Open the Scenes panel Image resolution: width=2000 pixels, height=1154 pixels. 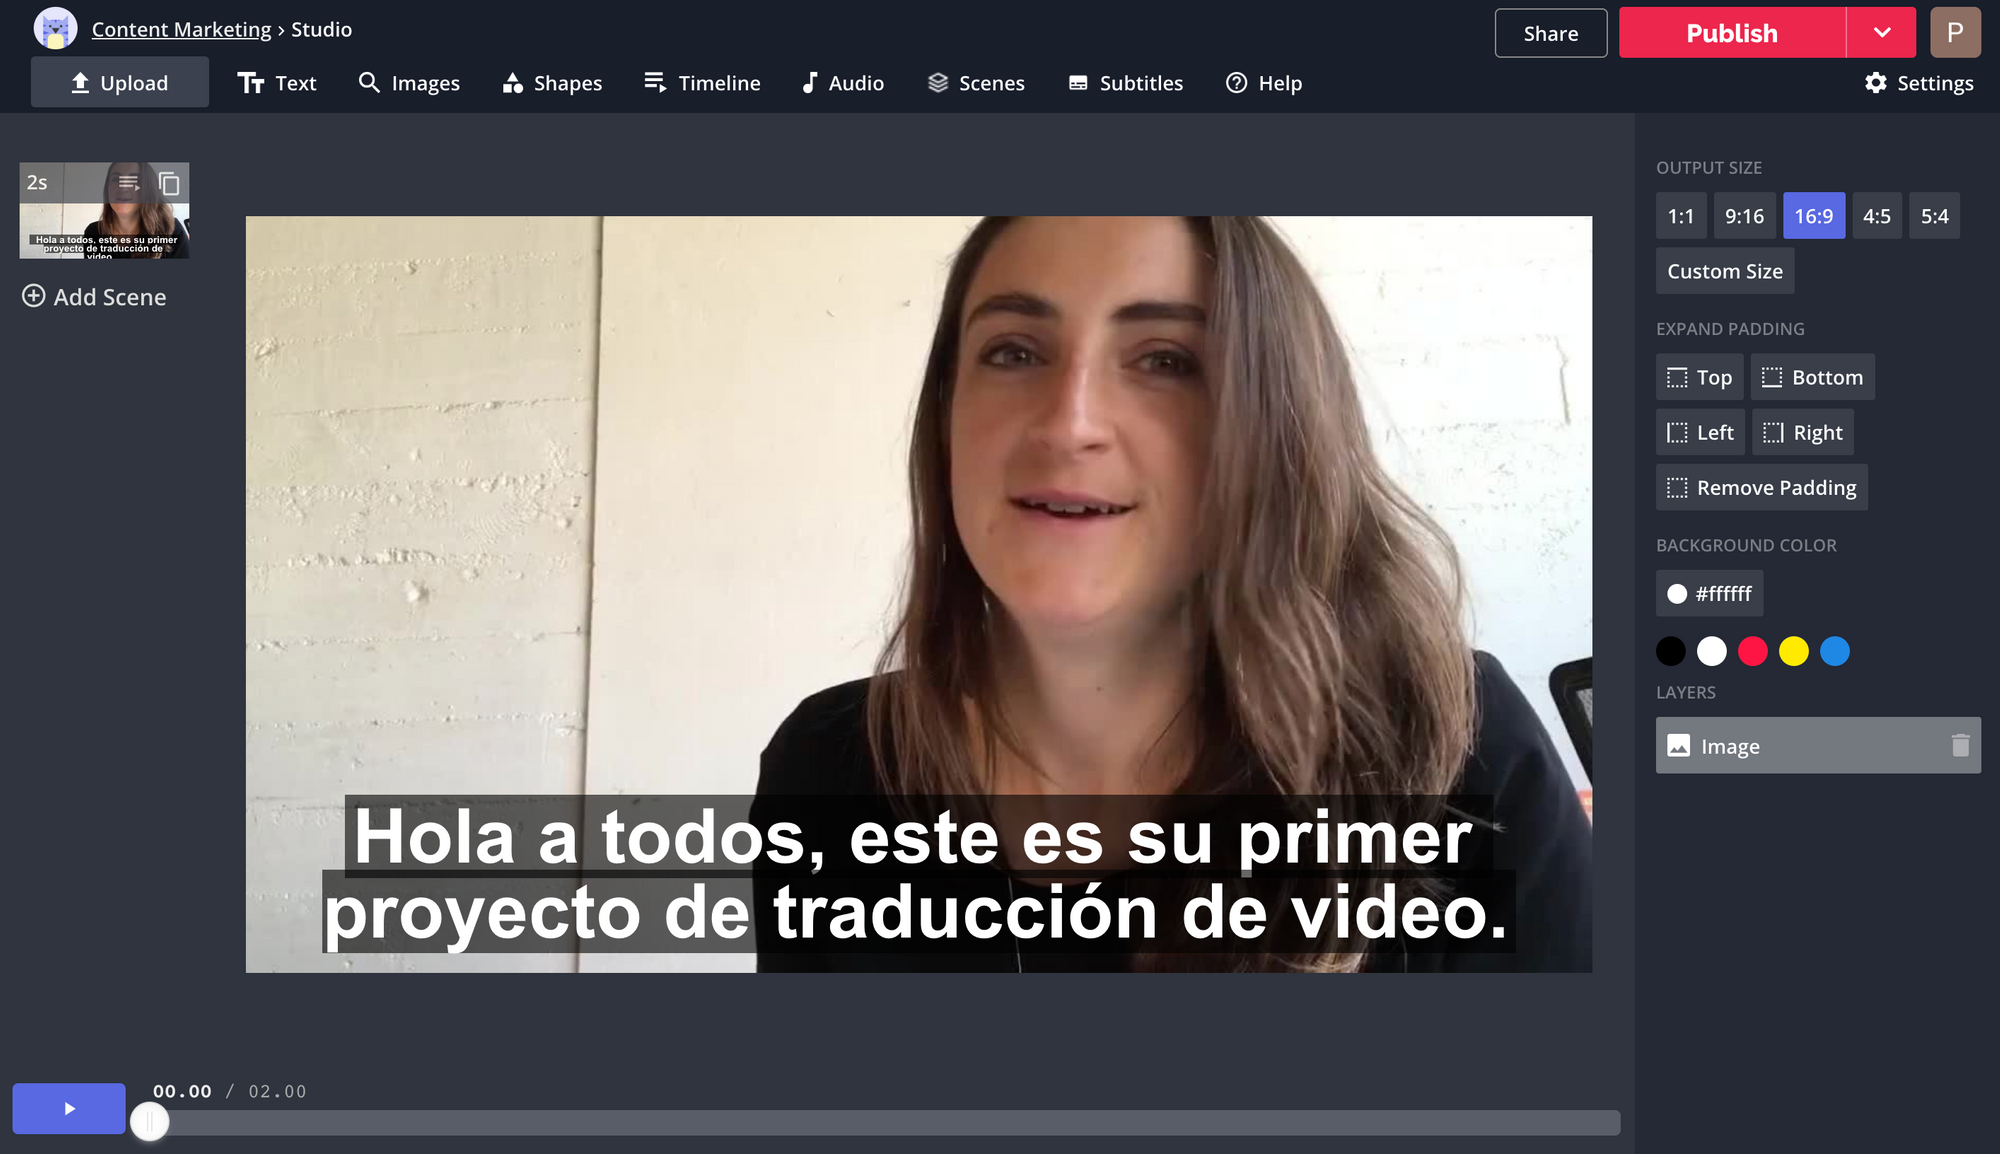976,83
